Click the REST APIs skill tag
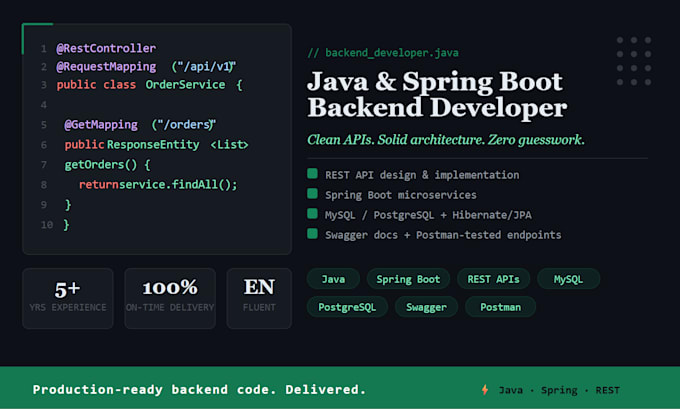 coord(493,279)
